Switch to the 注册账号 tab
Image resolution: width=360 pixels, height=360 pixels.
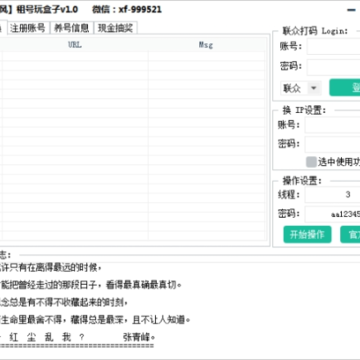(x=28, y=28)
